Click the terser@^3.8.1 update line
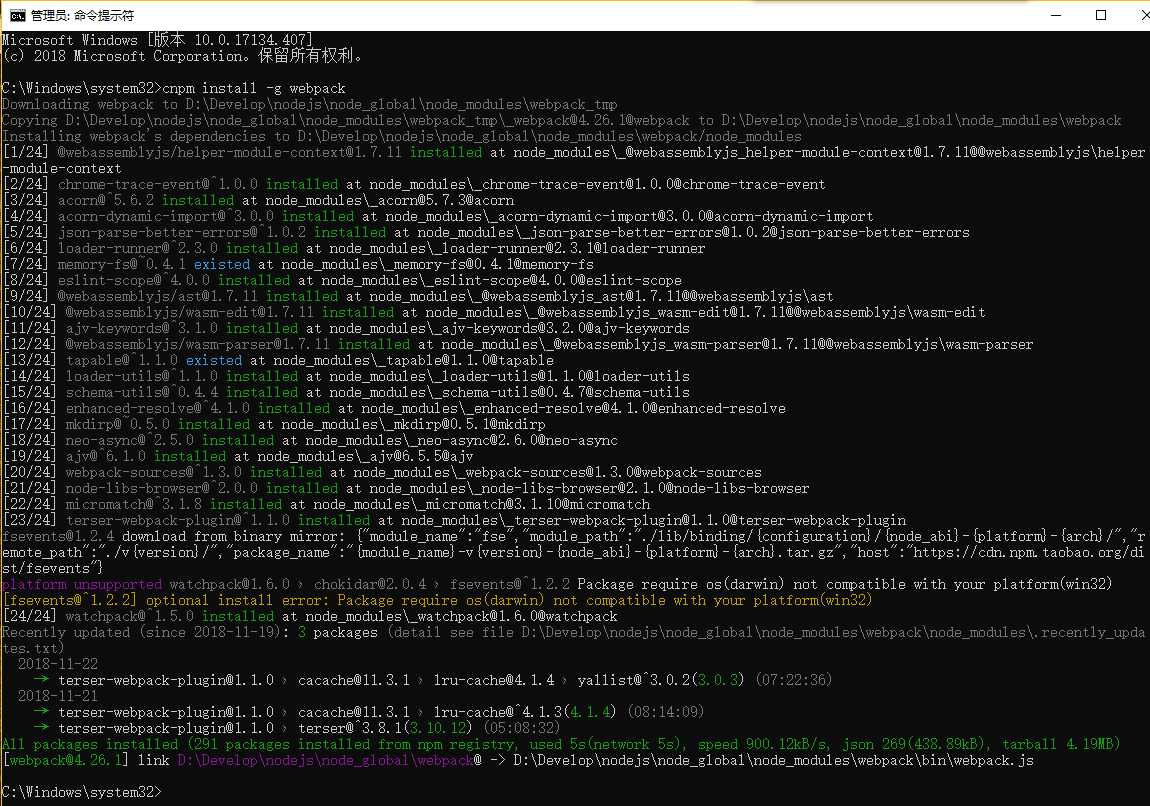This screenshot has height=806, width=1150. 297,728
